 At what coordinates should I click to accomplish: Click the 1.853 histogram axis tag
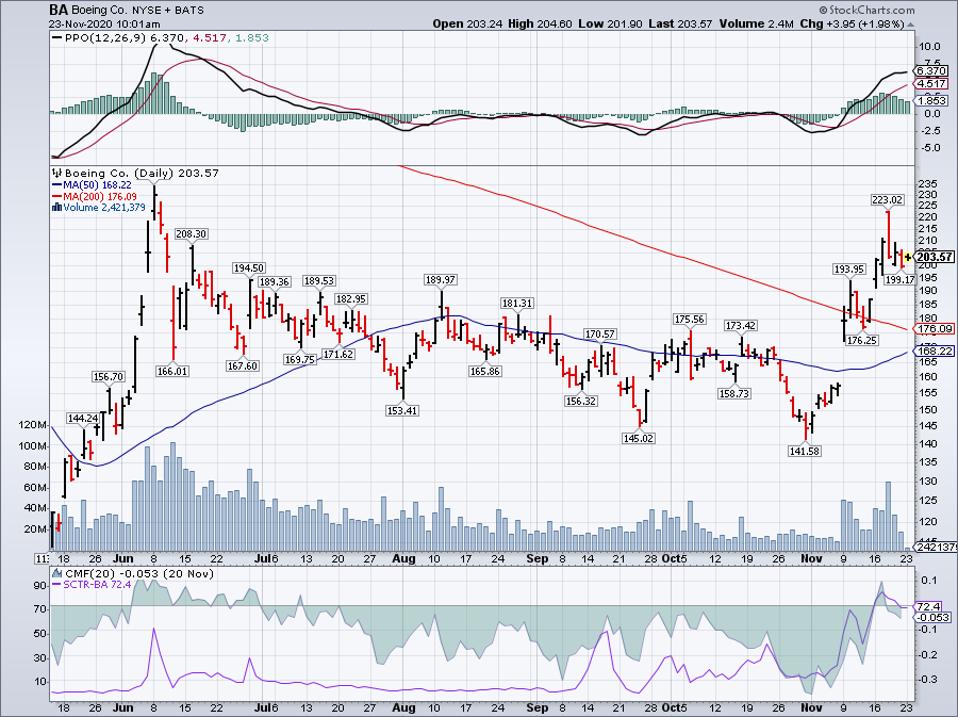[x=931, y=100]
